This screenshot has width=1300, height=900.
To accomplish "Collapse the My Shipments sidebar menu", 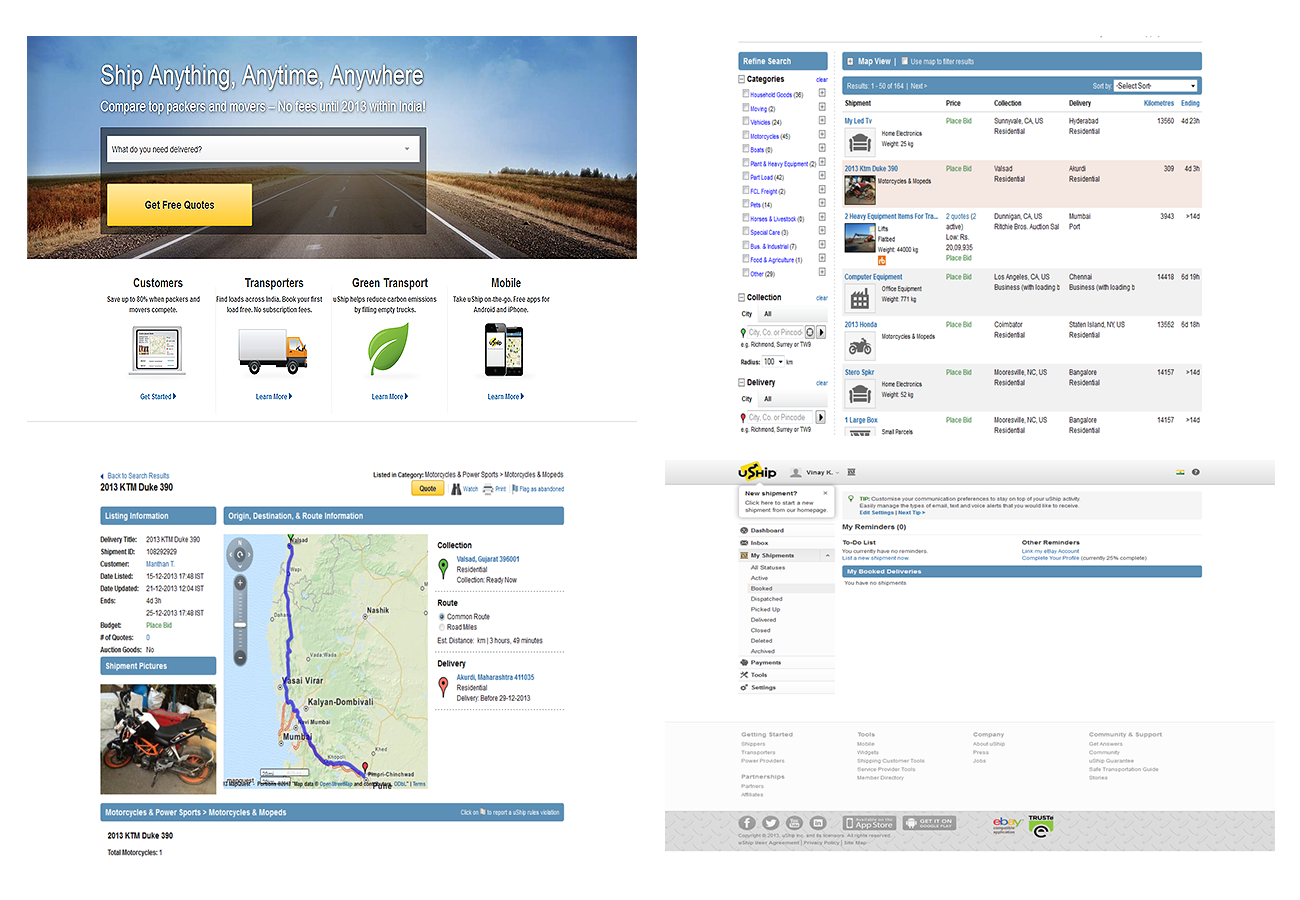I will (826, 555).
